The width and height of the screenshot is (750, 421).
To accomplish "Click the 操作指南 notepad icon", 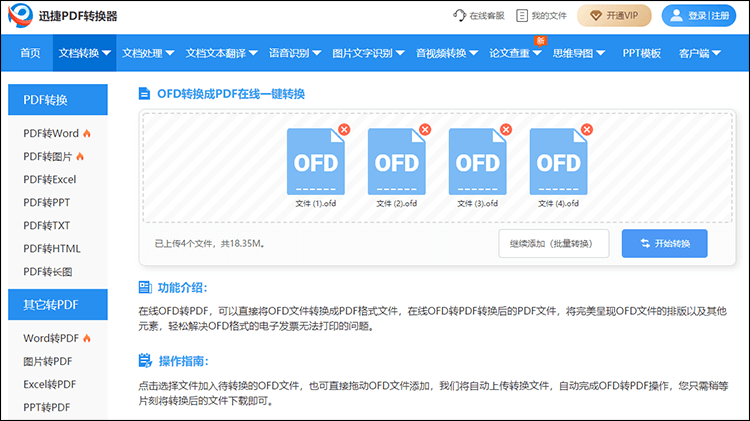I will [x=145, y=361].
